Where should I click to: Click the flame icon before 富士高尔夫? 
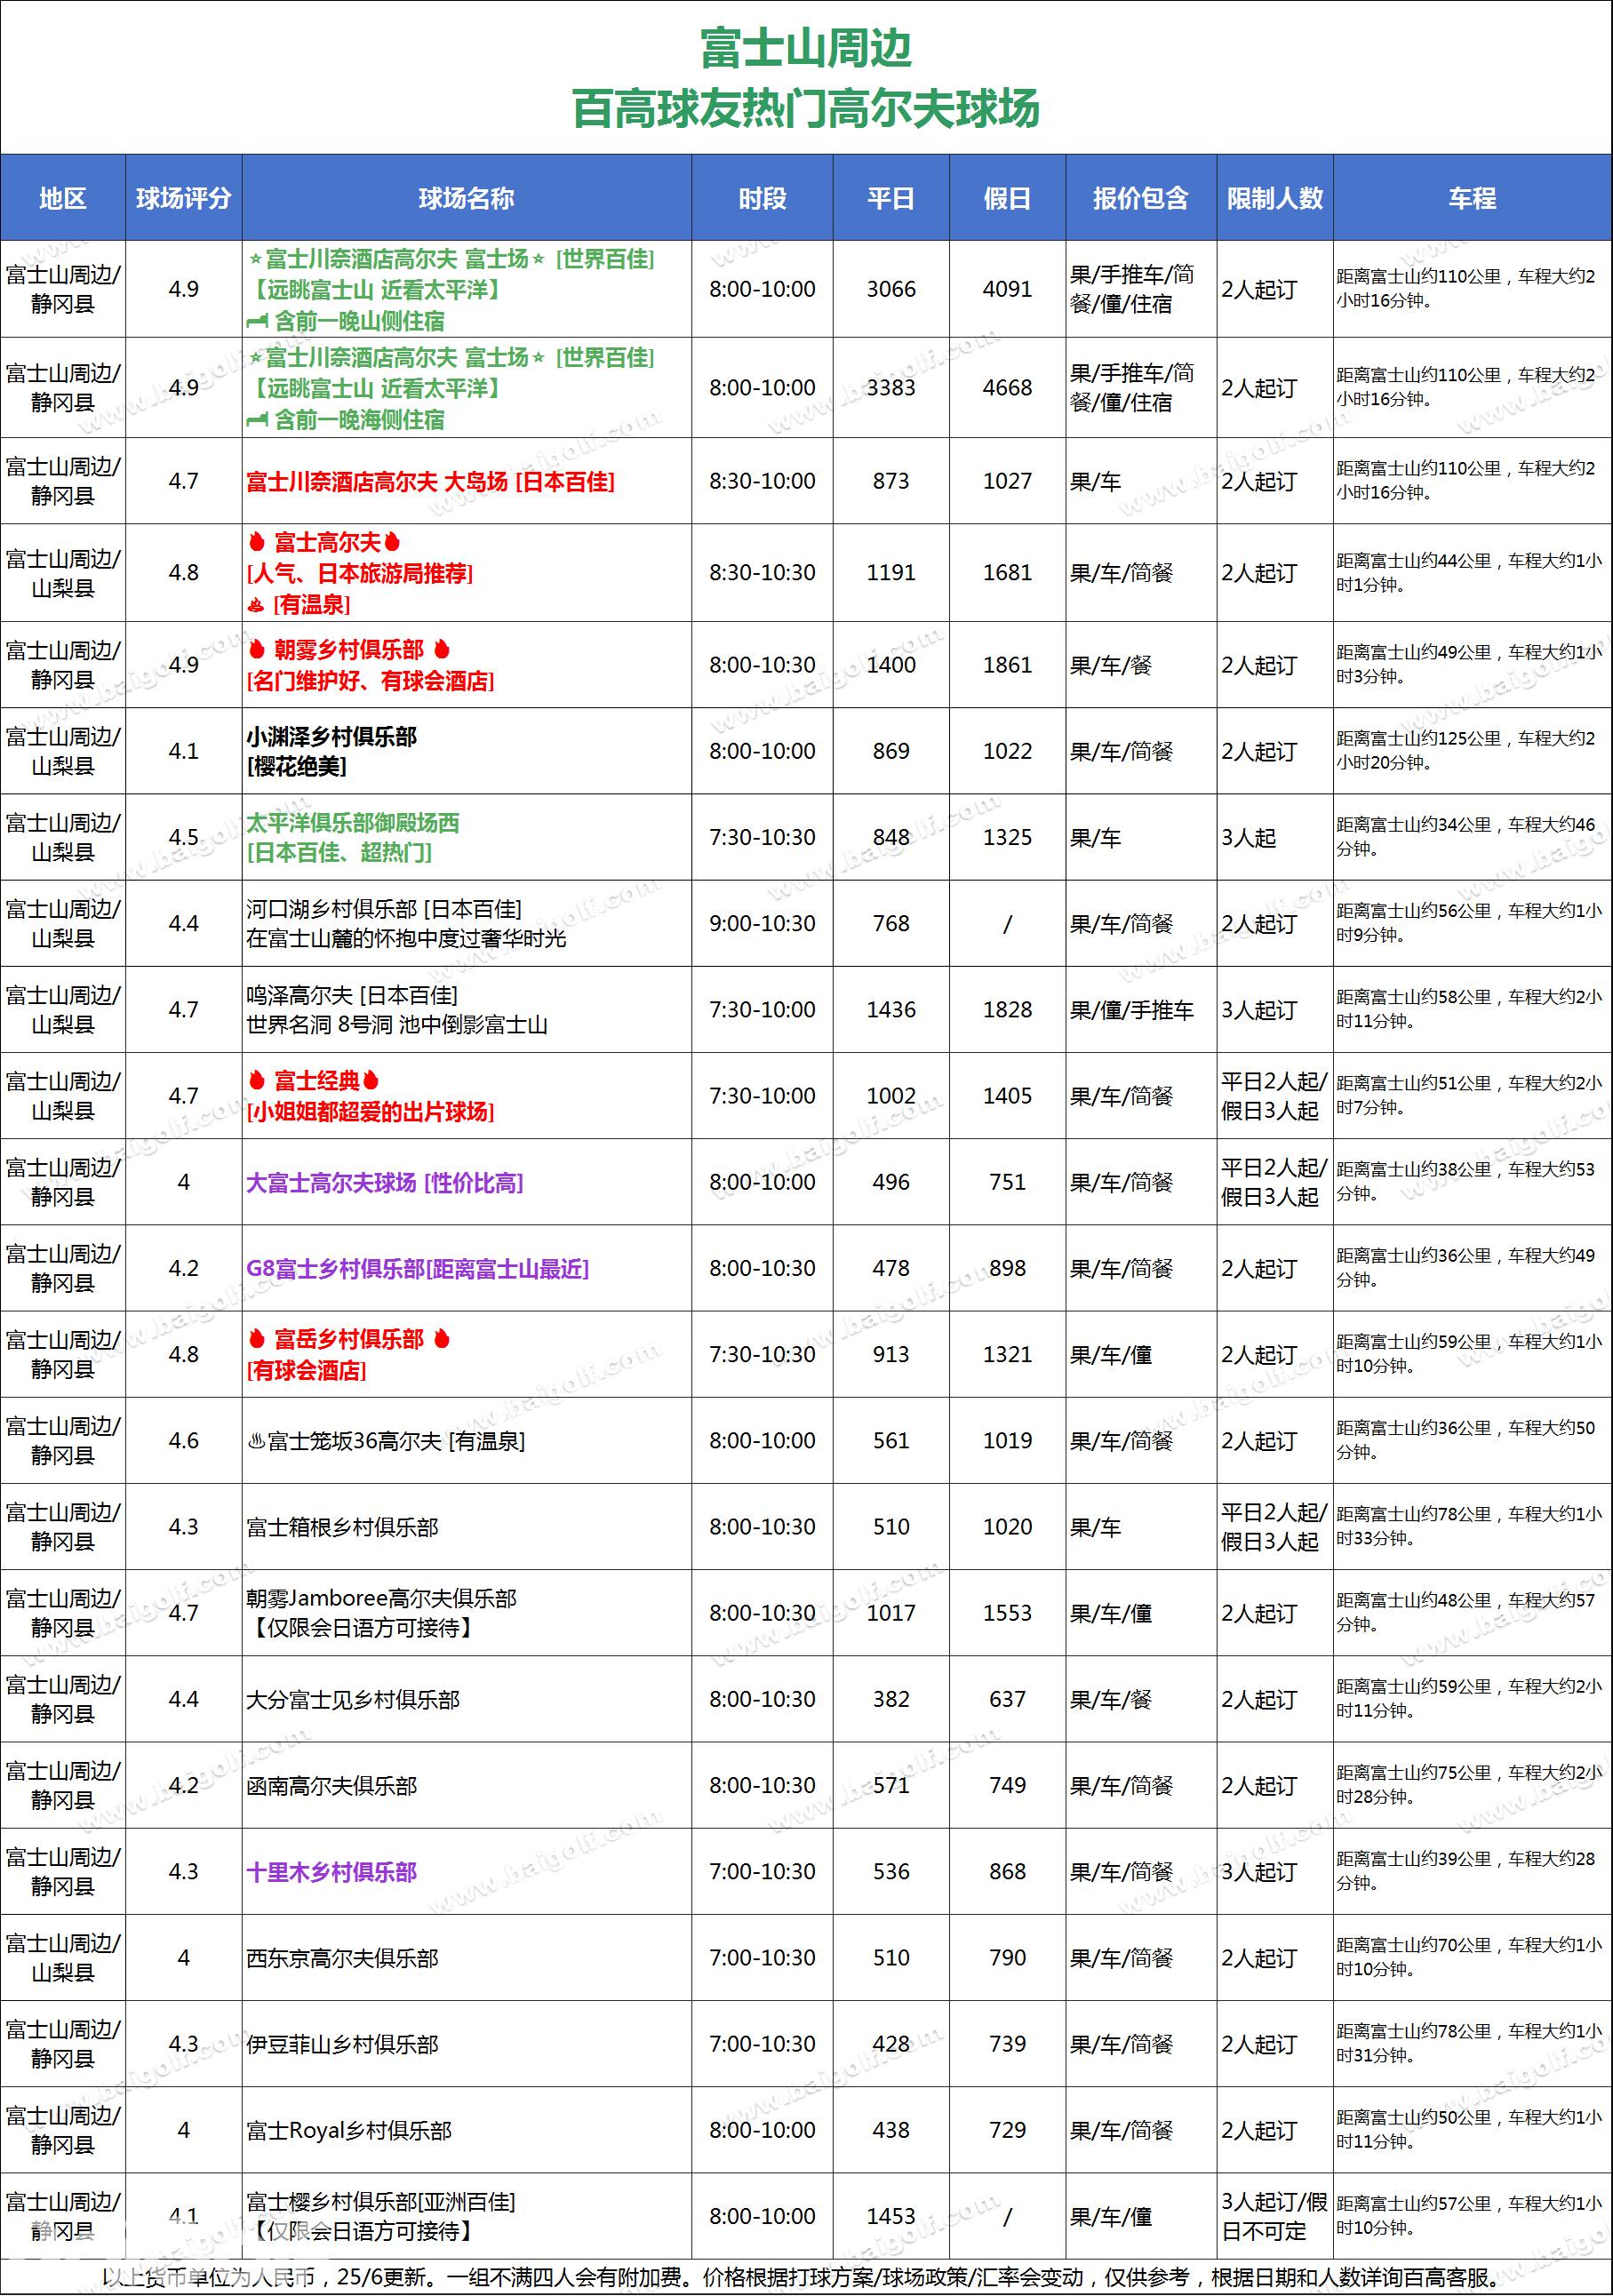tap(257, 542)
